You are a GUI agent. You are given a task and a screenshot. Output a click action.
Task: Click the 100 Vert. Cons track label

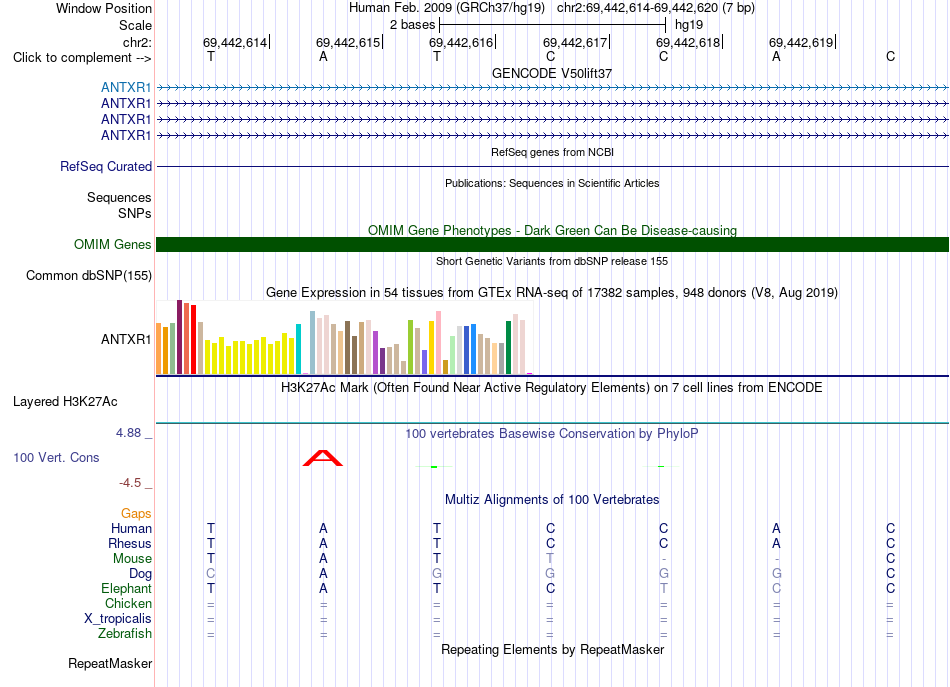[x=56, y=457]
